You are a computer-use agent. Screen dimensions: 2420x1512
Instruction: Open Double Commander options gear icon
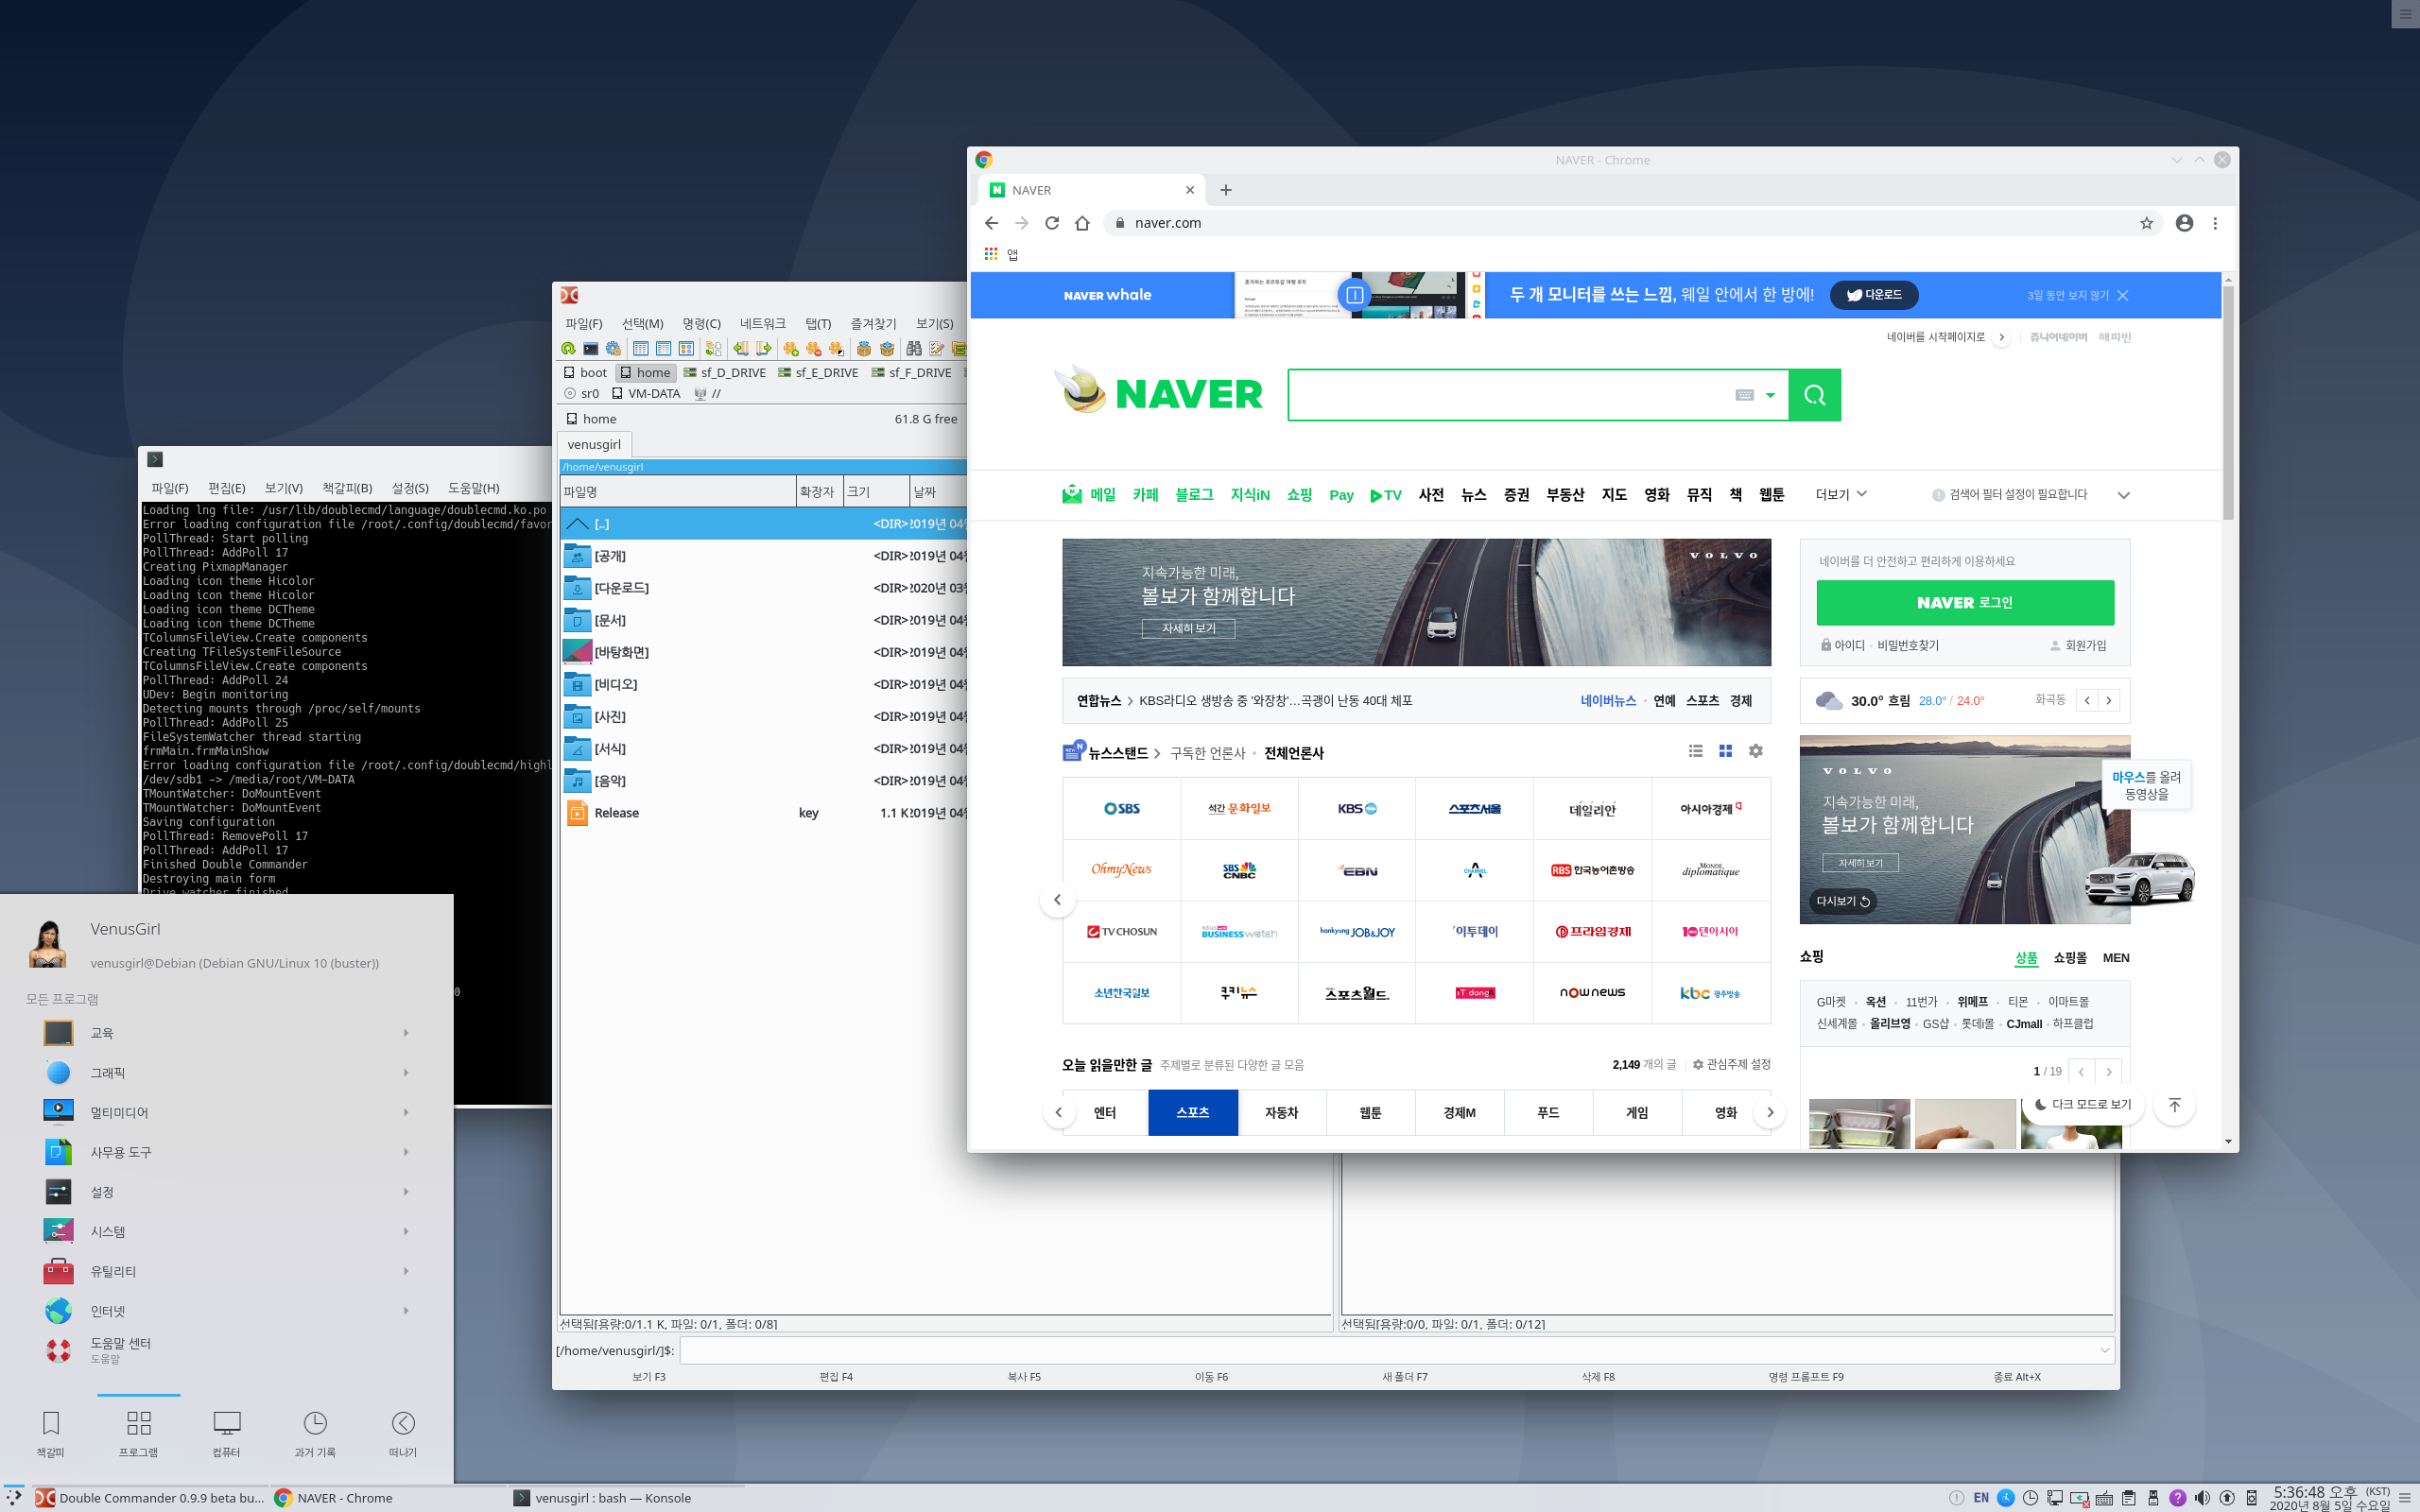tap(613, 349)
